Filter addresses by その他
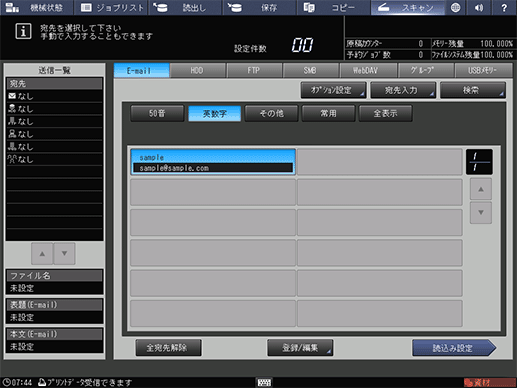 point(272,113)
